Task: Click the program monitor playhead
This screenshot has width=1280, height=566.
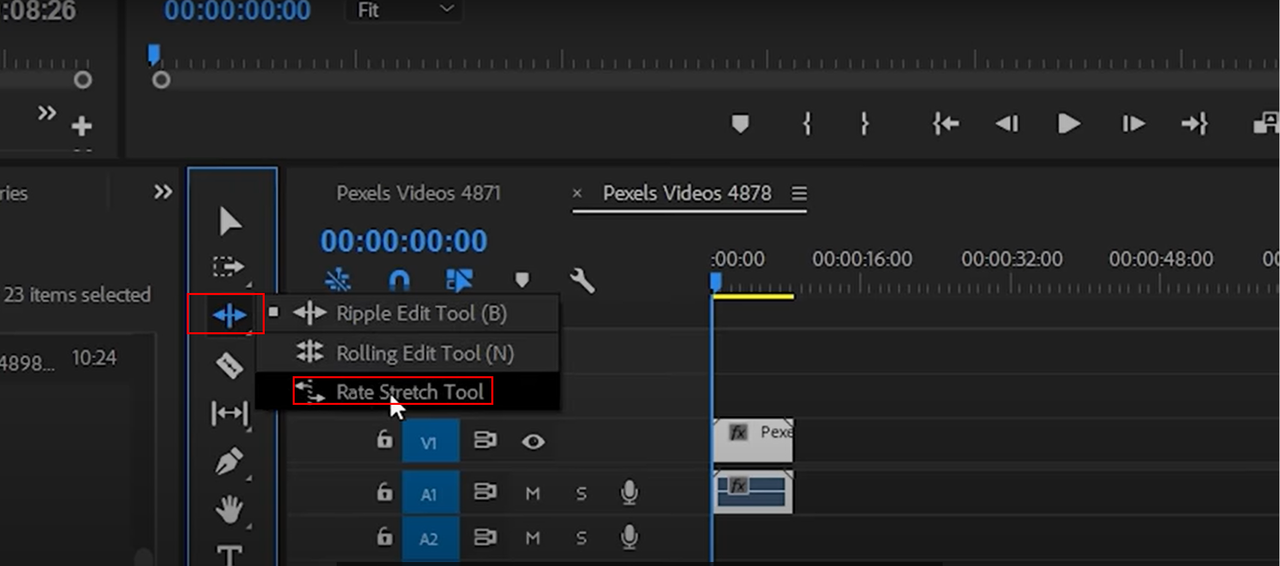Action: click(x=153, y=53)
